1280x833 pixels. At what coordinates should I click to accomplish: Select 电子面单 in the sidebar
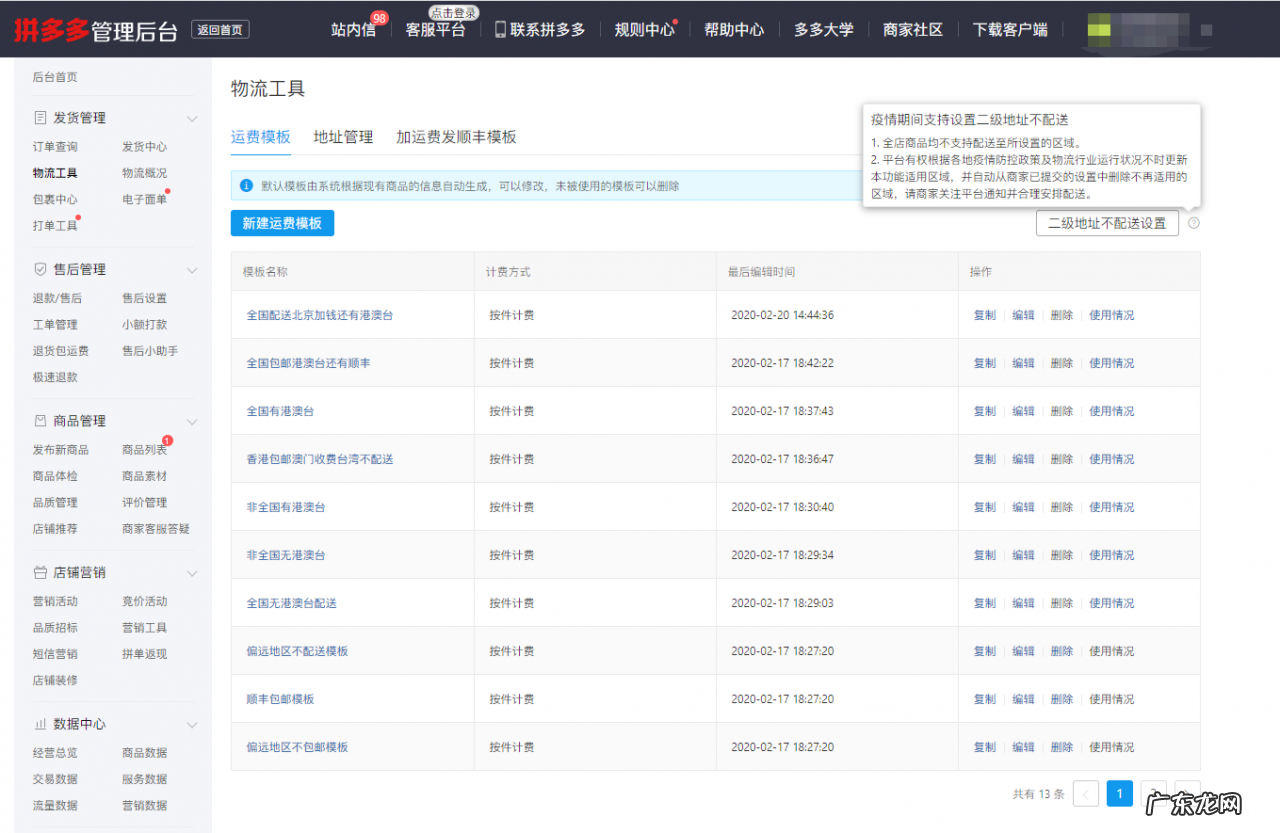coord(144,199)
